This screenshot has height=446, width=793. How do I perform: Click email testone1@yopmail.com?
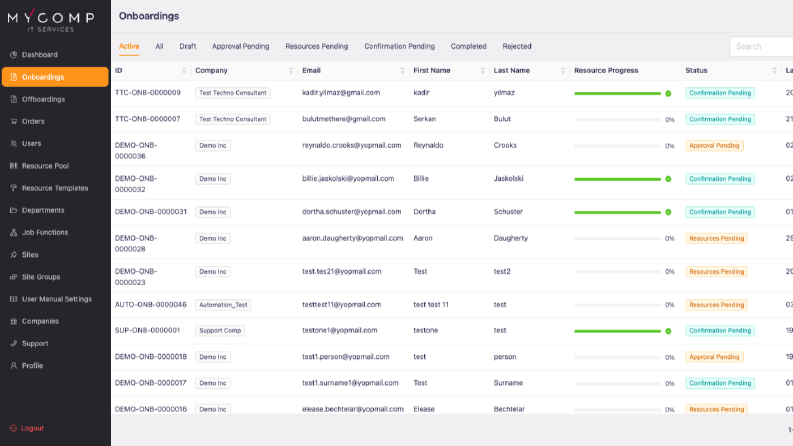pyautogui.click(x=340, y=330)
